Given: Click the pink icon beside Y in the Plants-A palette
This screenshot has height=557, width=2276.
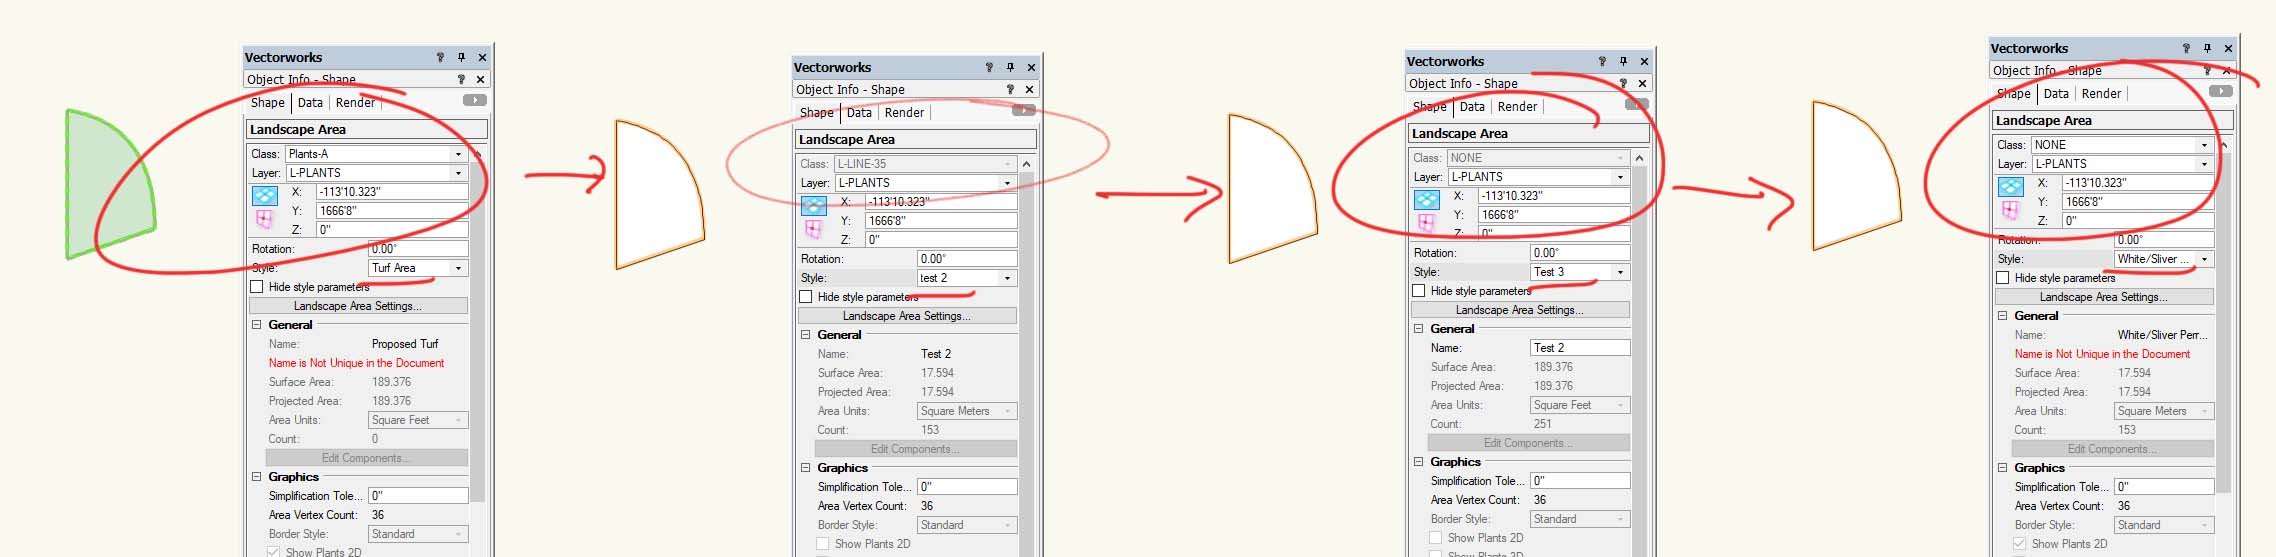Looking at the screenshot, I should click(x=264, y=218).
